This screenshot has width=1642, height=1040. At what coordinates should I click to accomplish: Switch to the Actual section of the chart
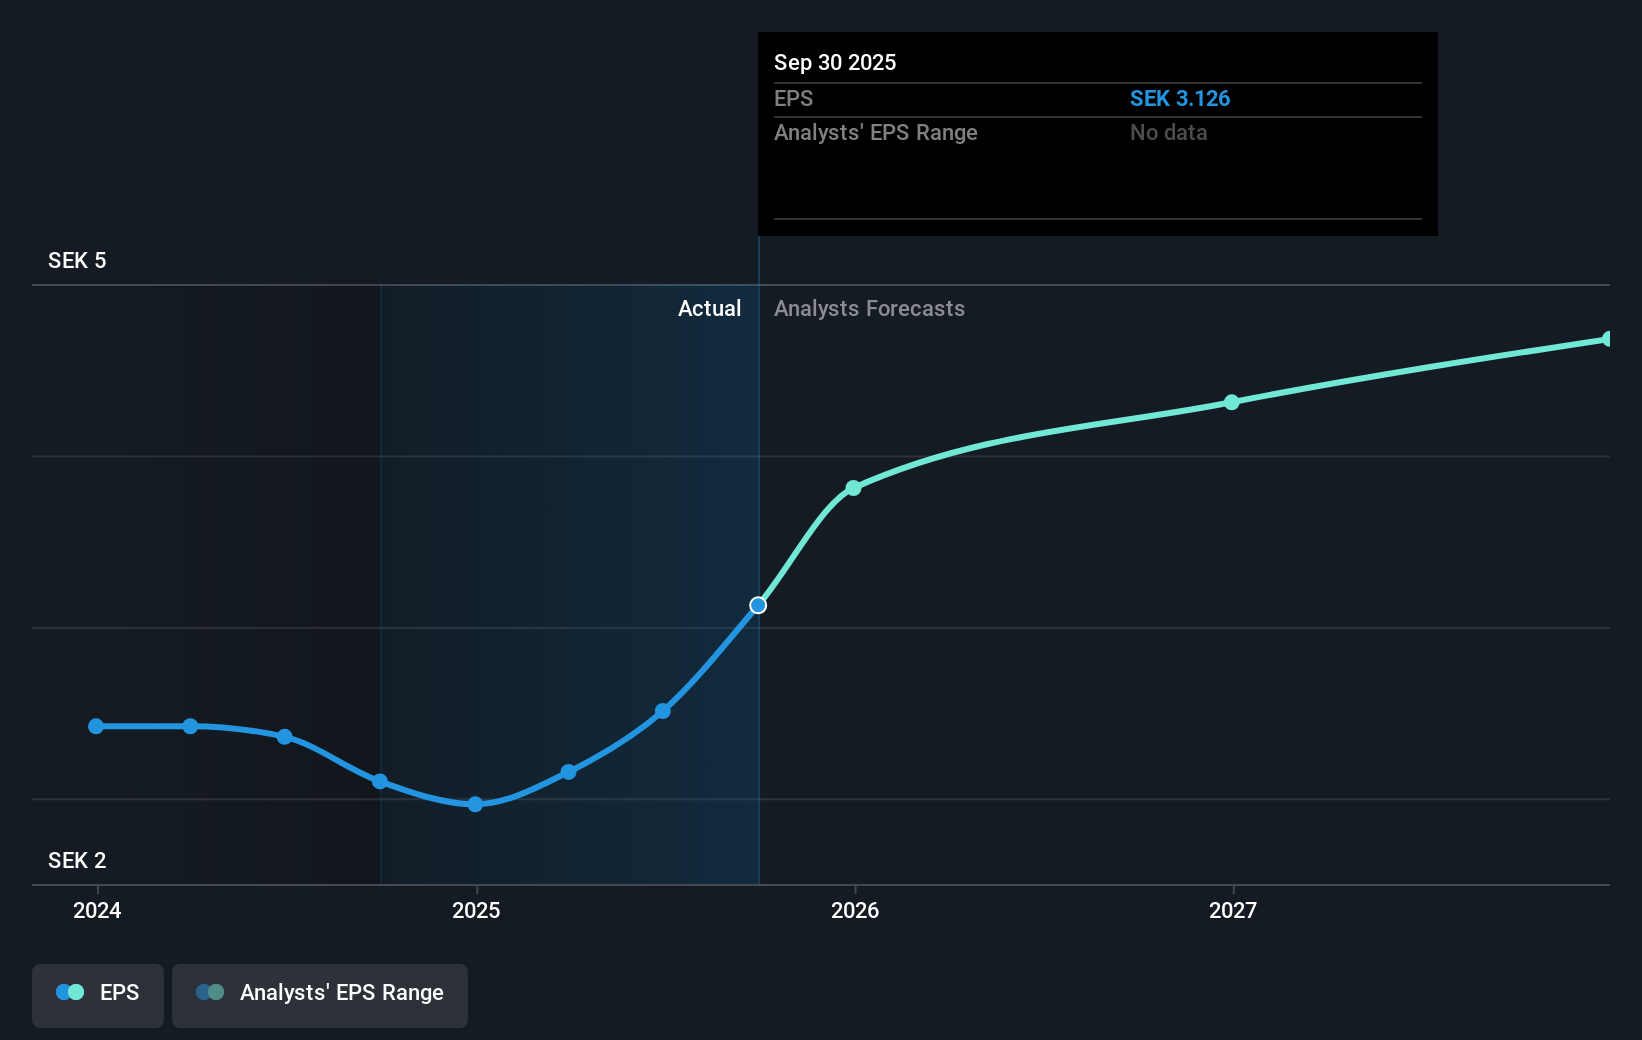[710, 308]
